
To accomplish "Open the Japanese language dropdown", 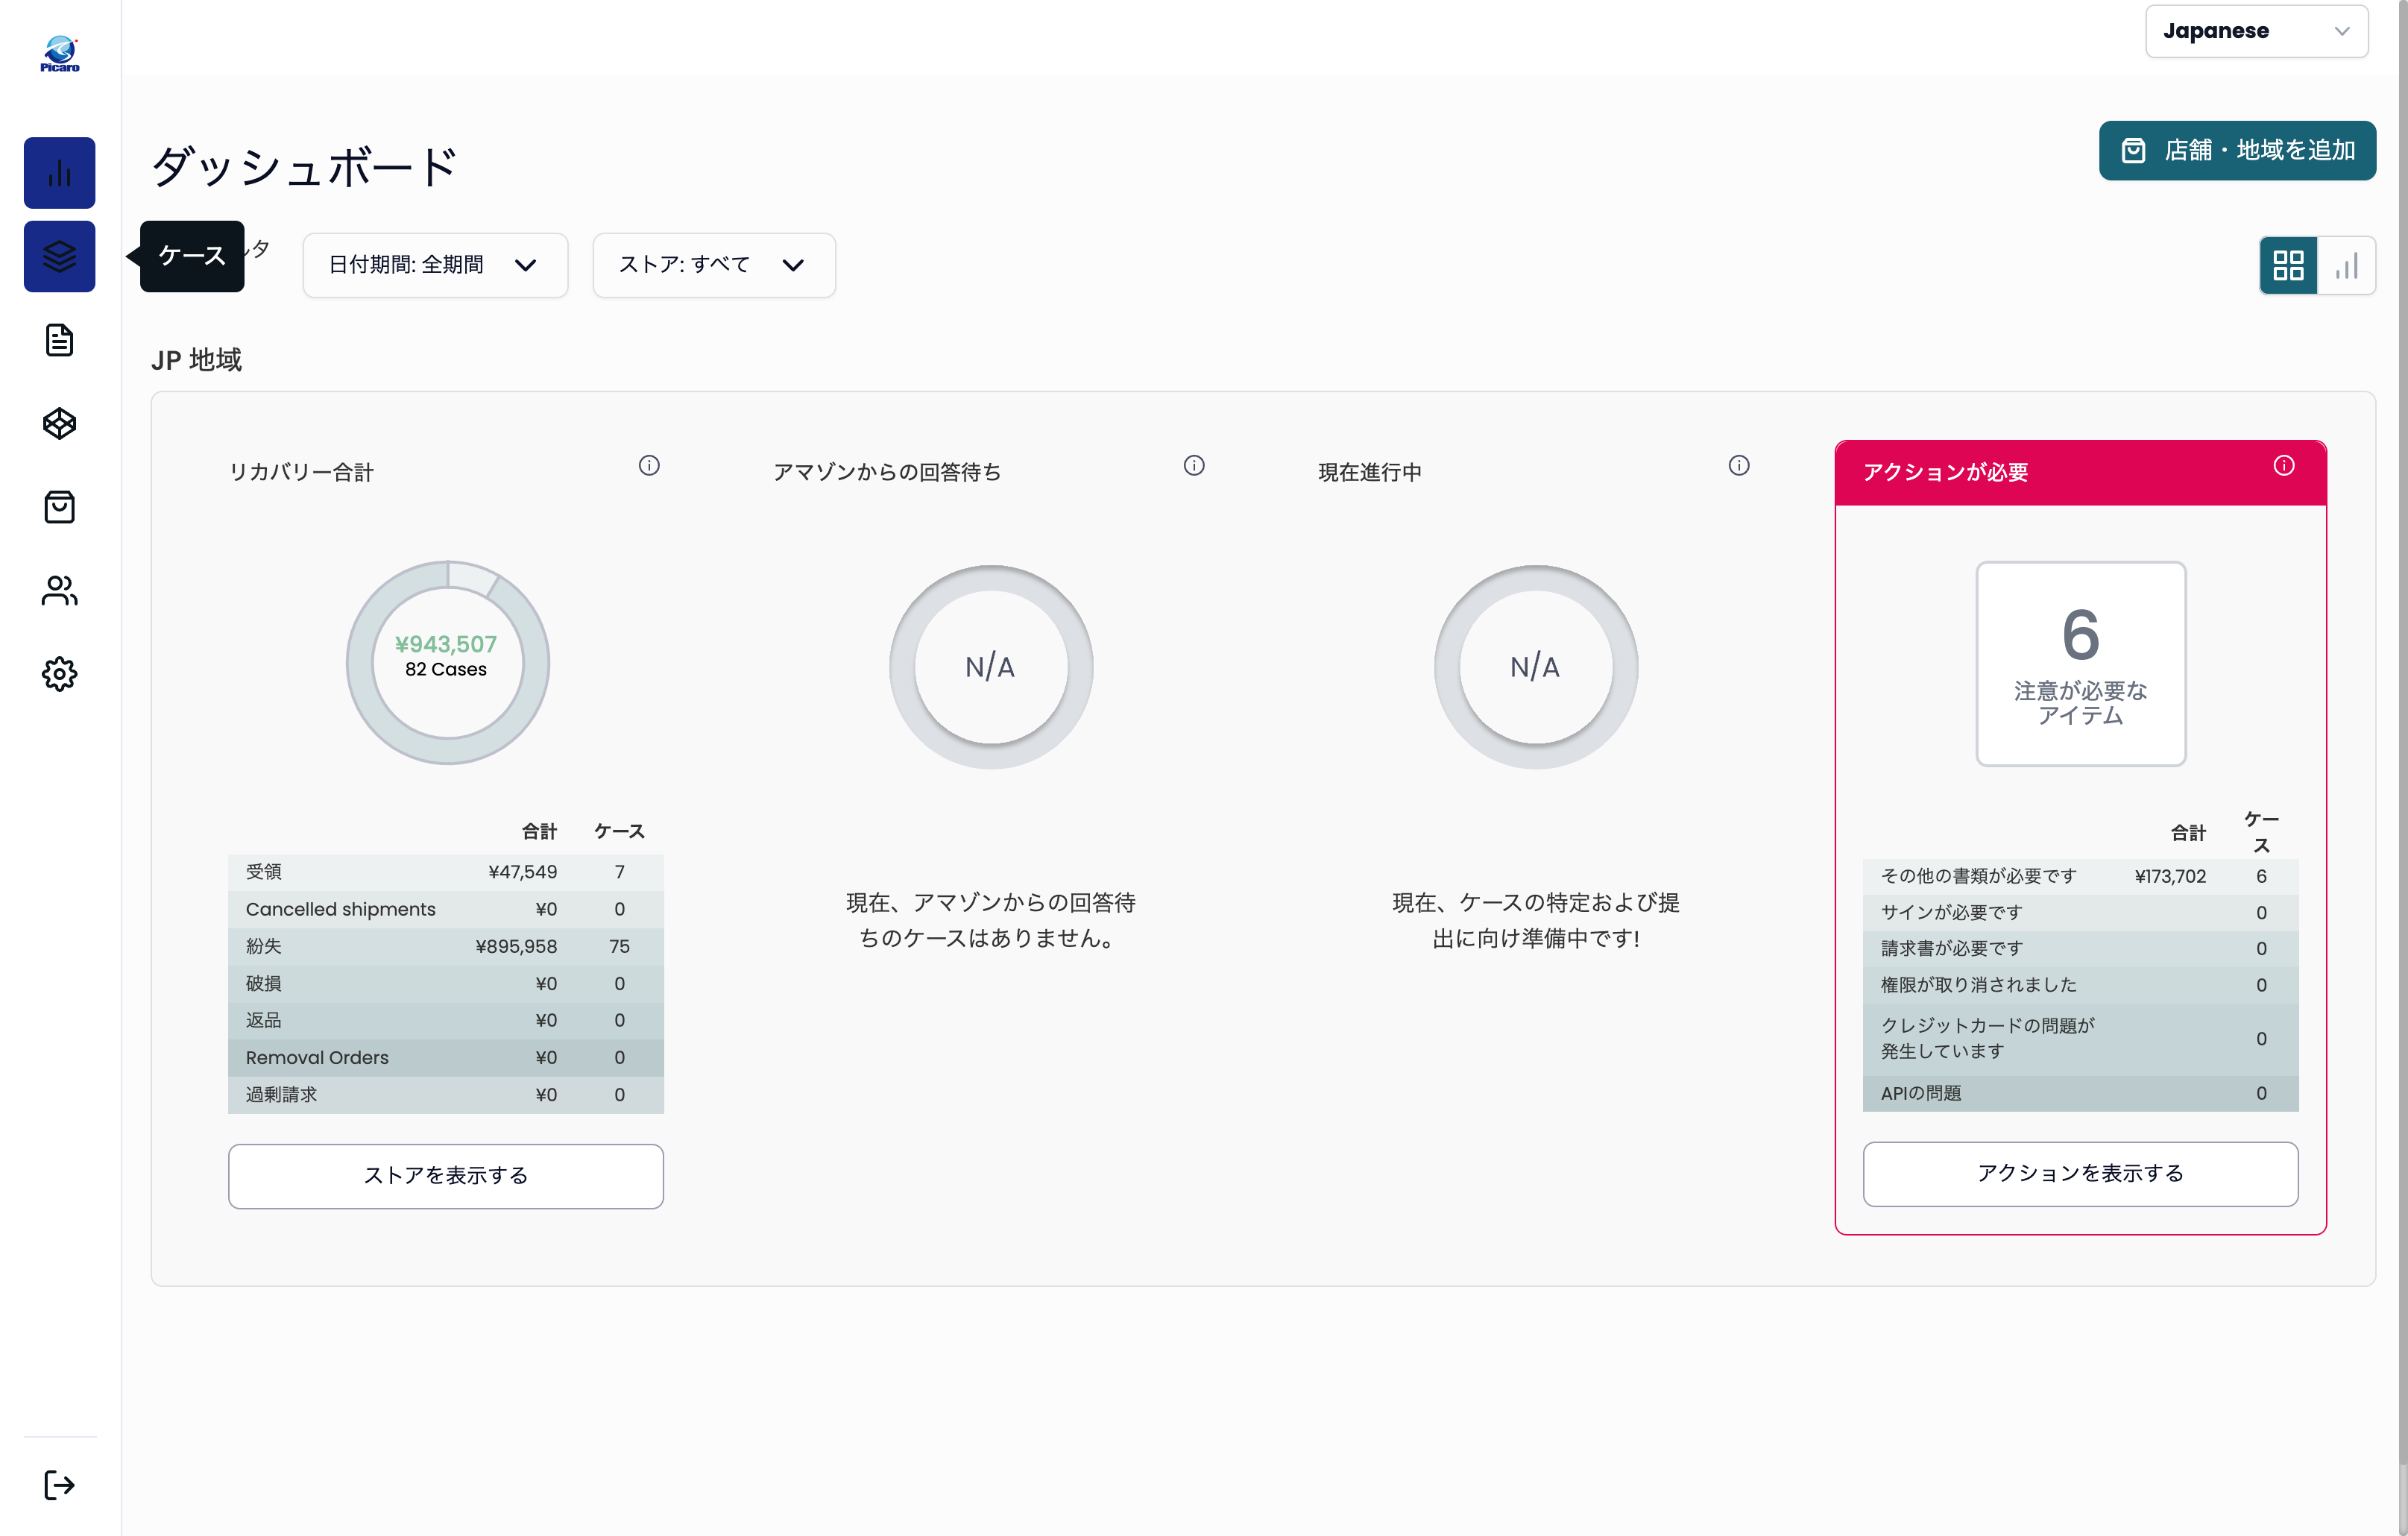I will click(x=2256, y=31).
